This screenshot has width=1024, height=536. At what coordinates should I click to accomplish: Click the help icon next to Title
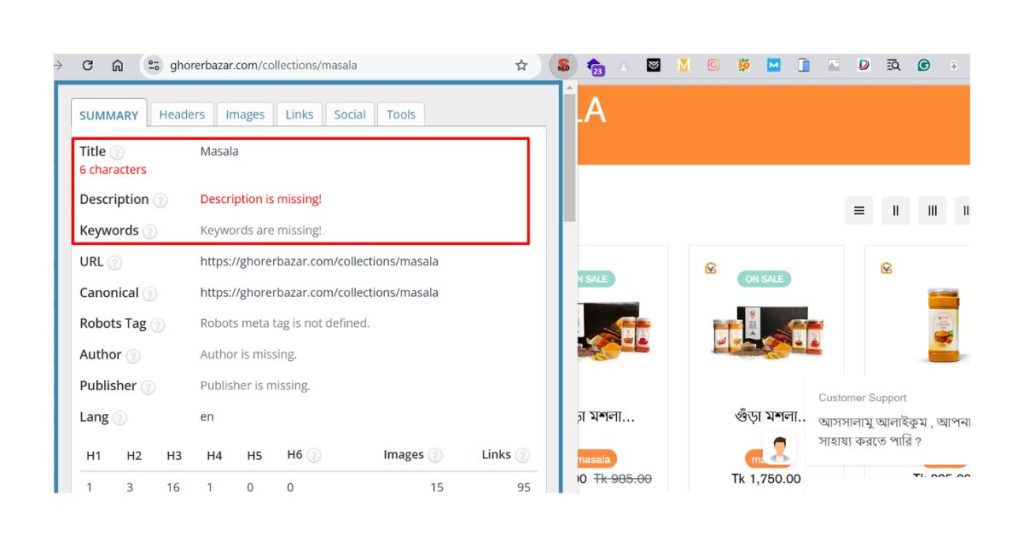click(x=117, y=153)
